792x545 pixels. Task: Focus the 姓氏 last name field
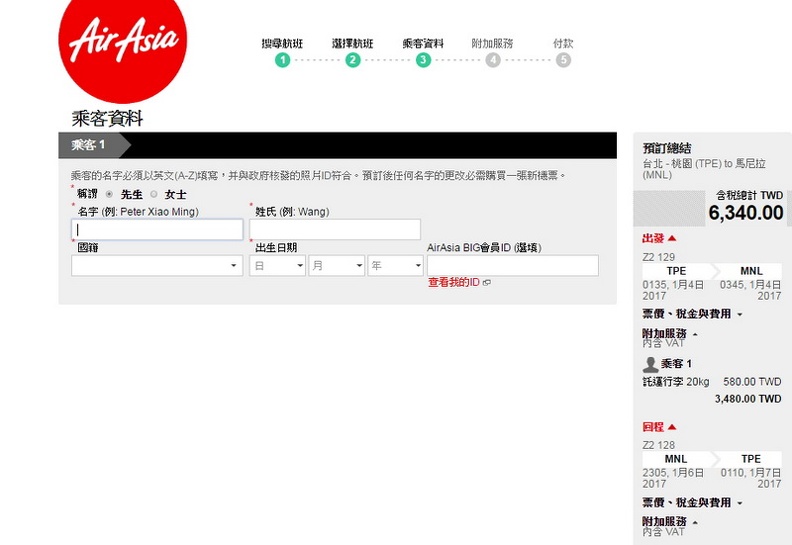click(335, 230)
